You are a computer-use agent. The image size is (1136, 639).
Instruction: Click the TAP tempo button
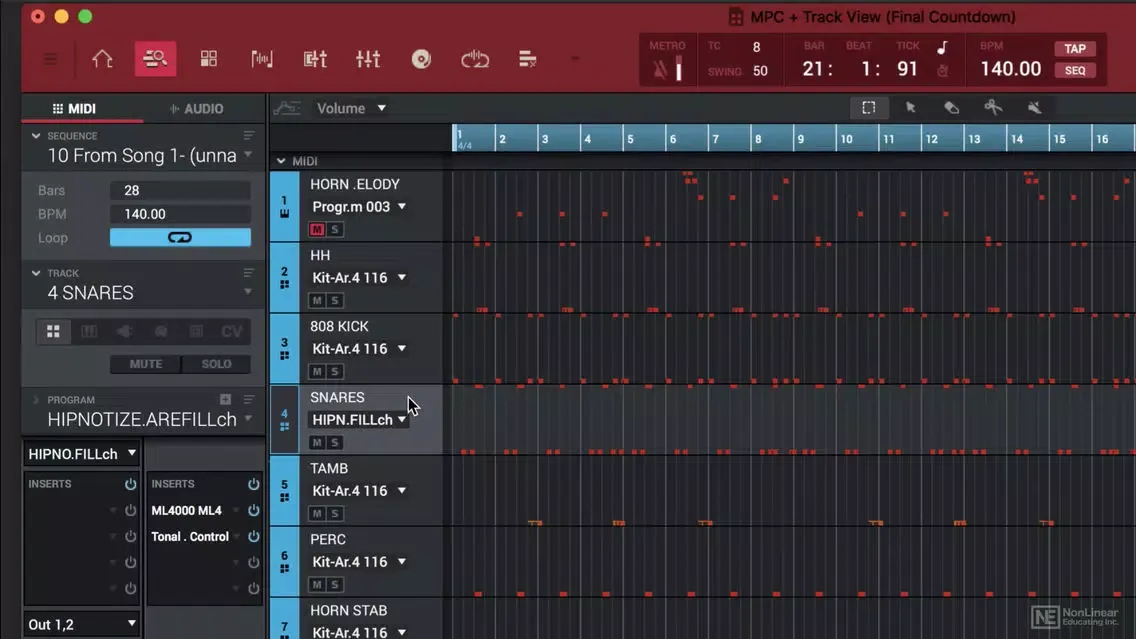[x=1074, y=49]
